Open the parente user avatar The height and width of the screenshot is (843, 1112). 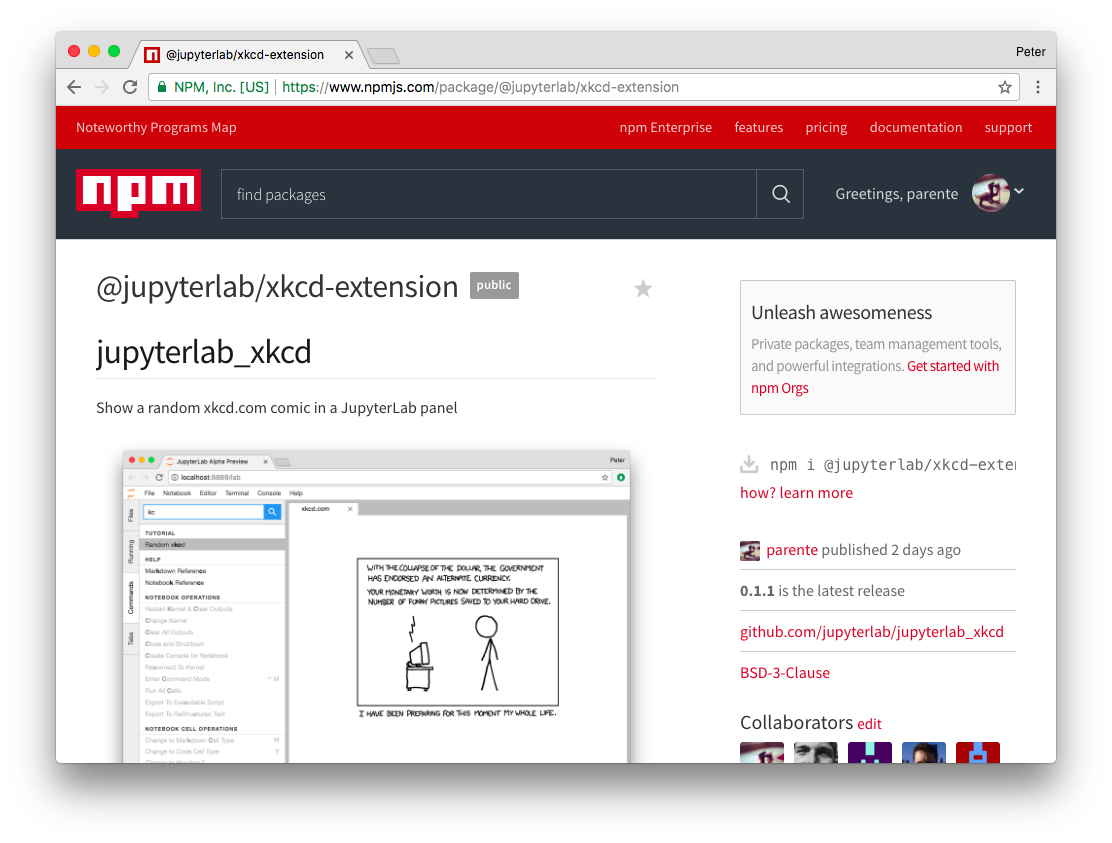click(991, 193)
